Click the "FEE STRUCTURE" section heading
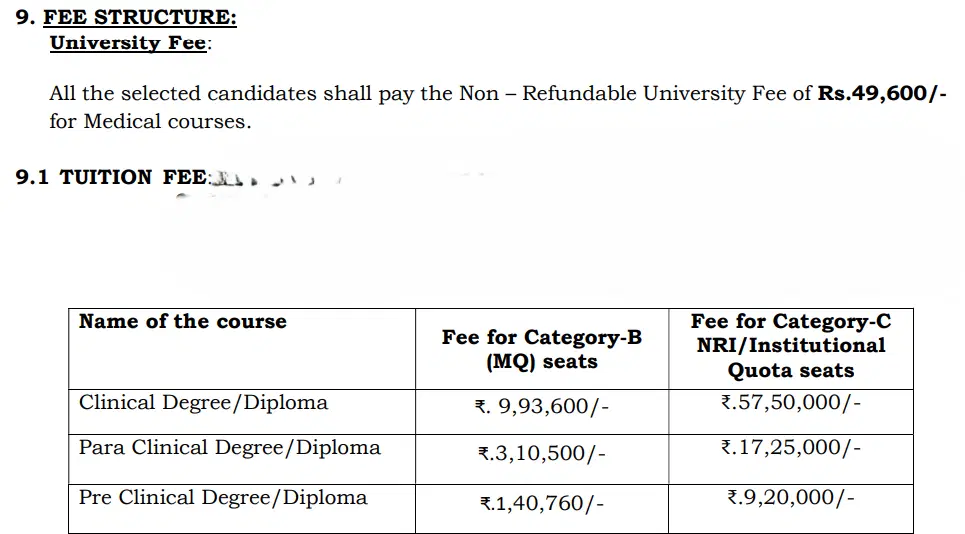Screen dimensions: 965x534 140,18
